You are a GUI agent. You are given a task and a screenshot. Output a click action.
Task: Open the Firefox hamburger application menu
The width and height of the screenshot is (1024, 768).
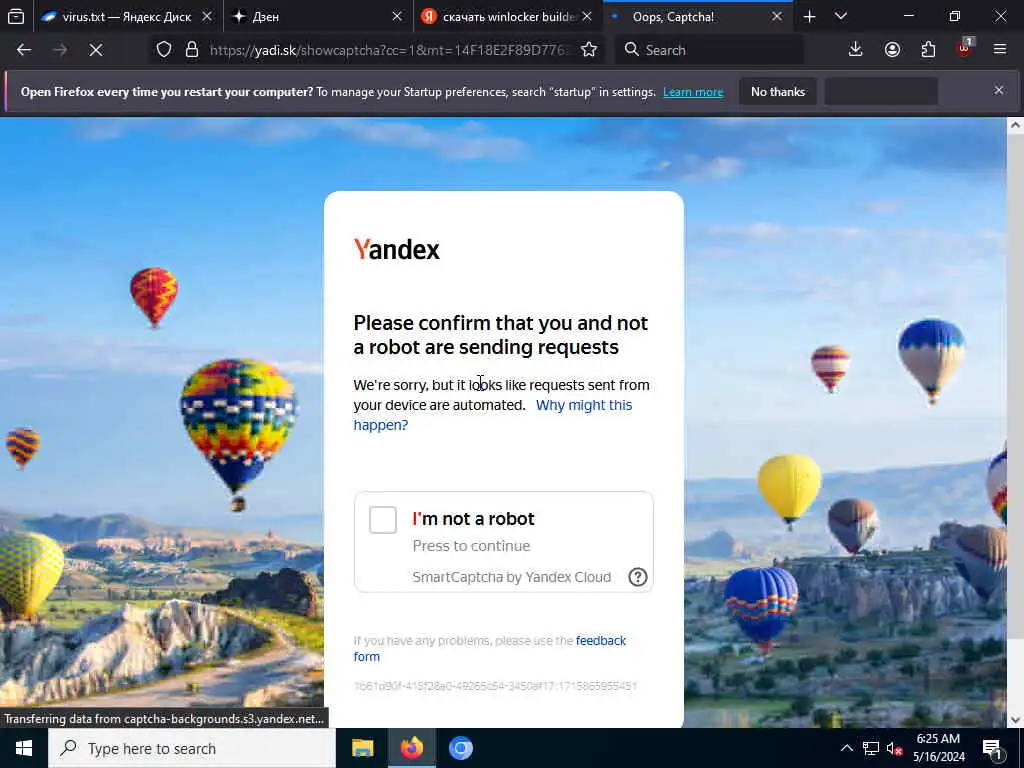[1000, 50]
